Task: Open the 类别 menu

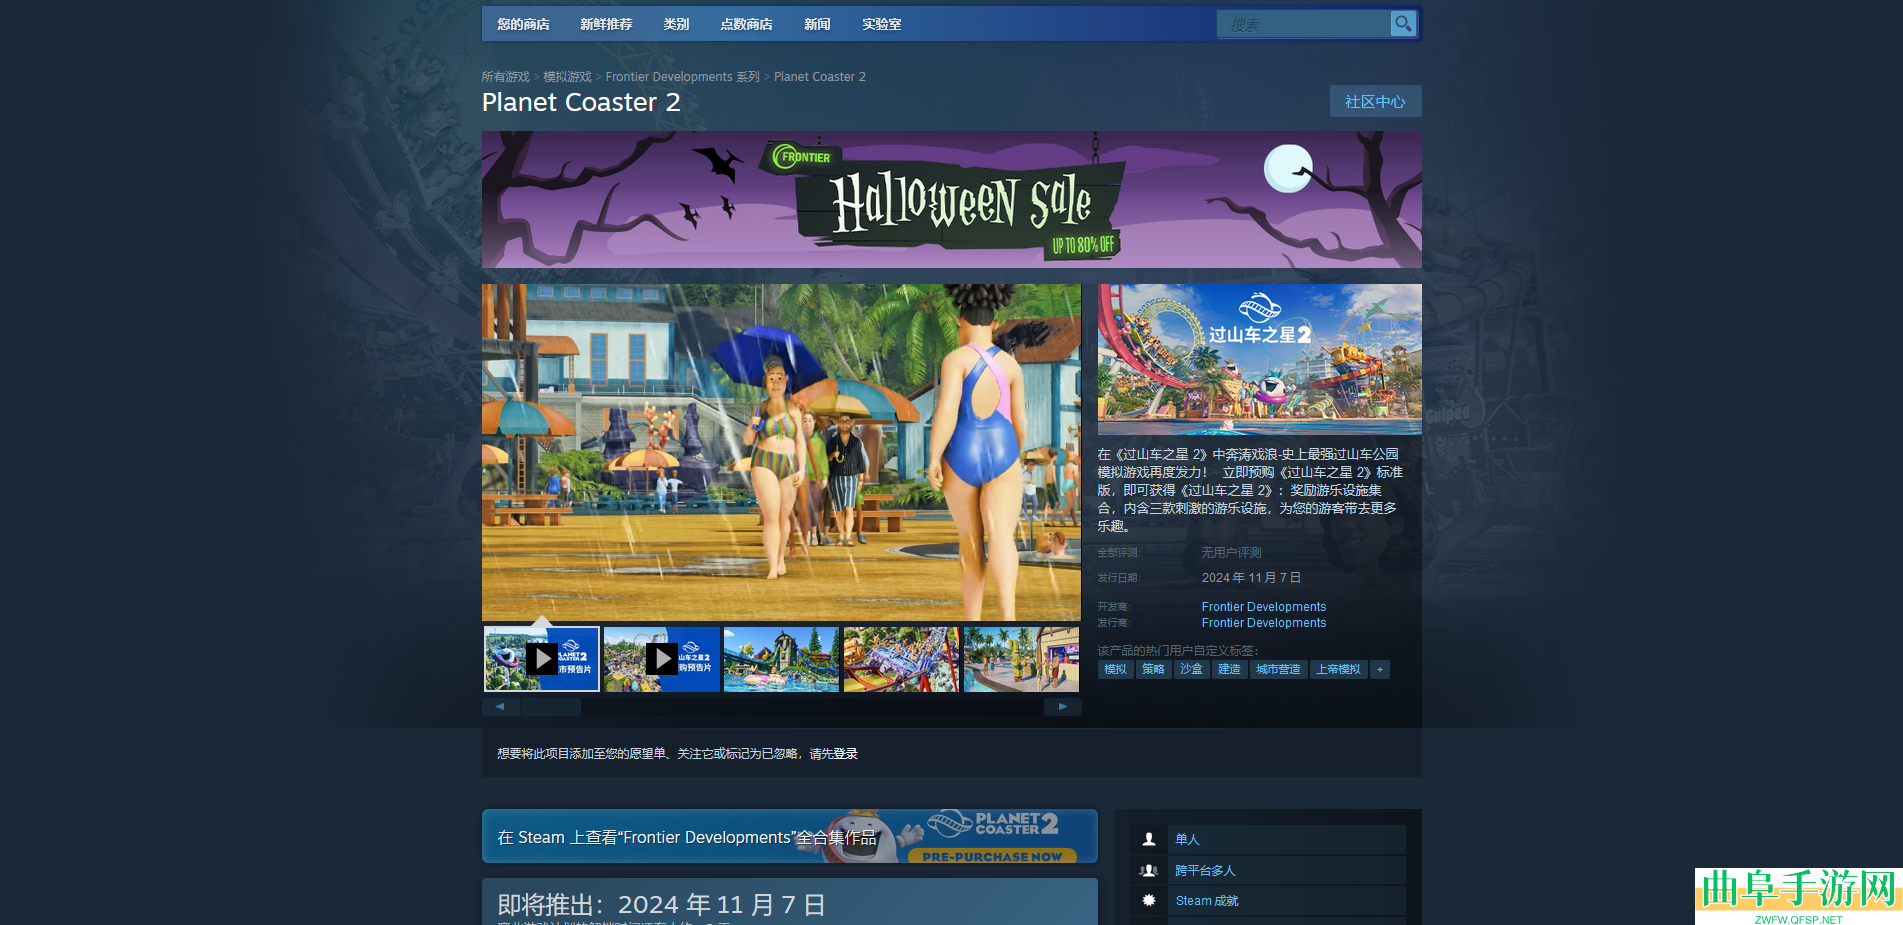Action: point(676,24)
